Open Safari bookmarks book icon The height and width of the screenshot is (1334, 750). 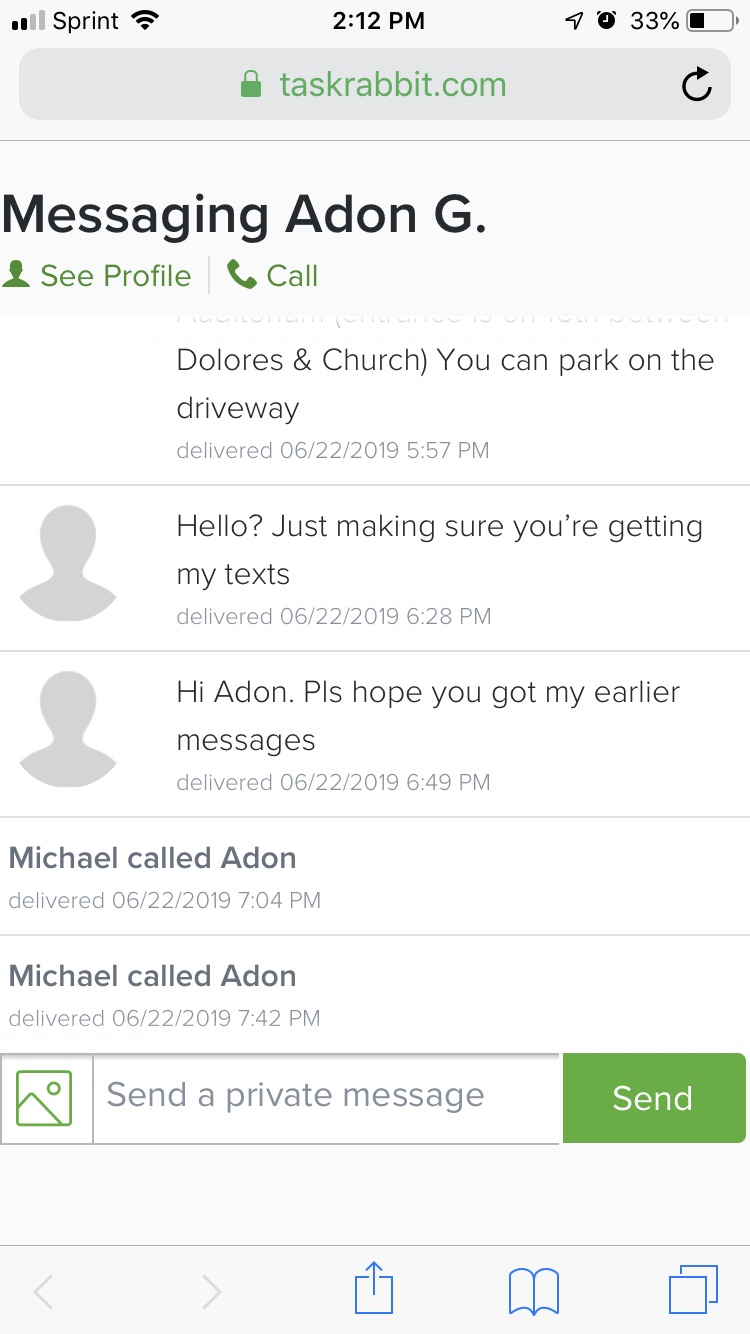pos(533,1290)
